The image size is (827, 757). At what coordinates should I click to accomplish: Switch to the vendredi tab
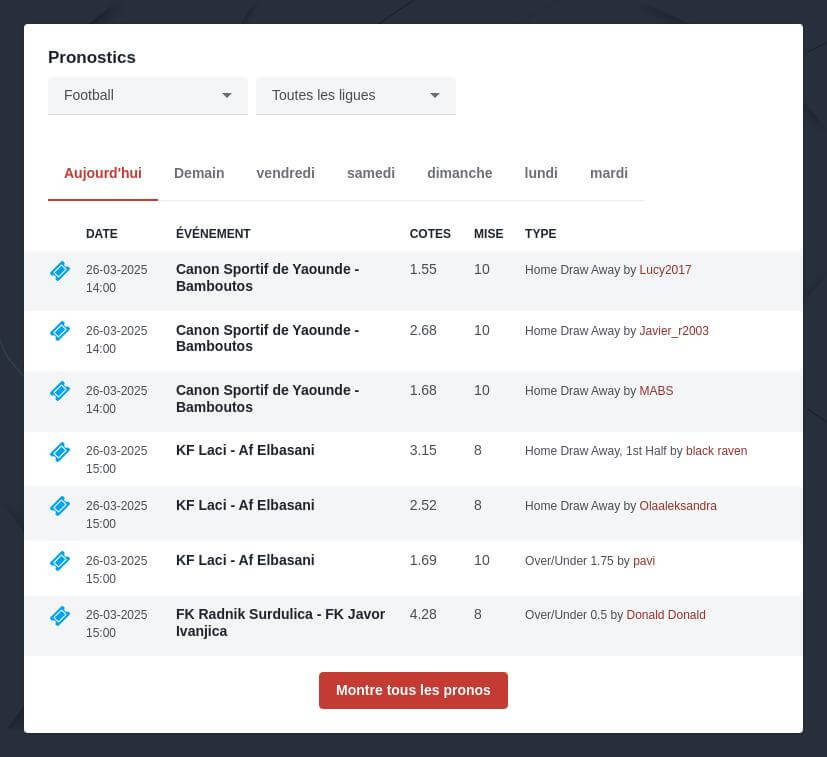[285, 173]
